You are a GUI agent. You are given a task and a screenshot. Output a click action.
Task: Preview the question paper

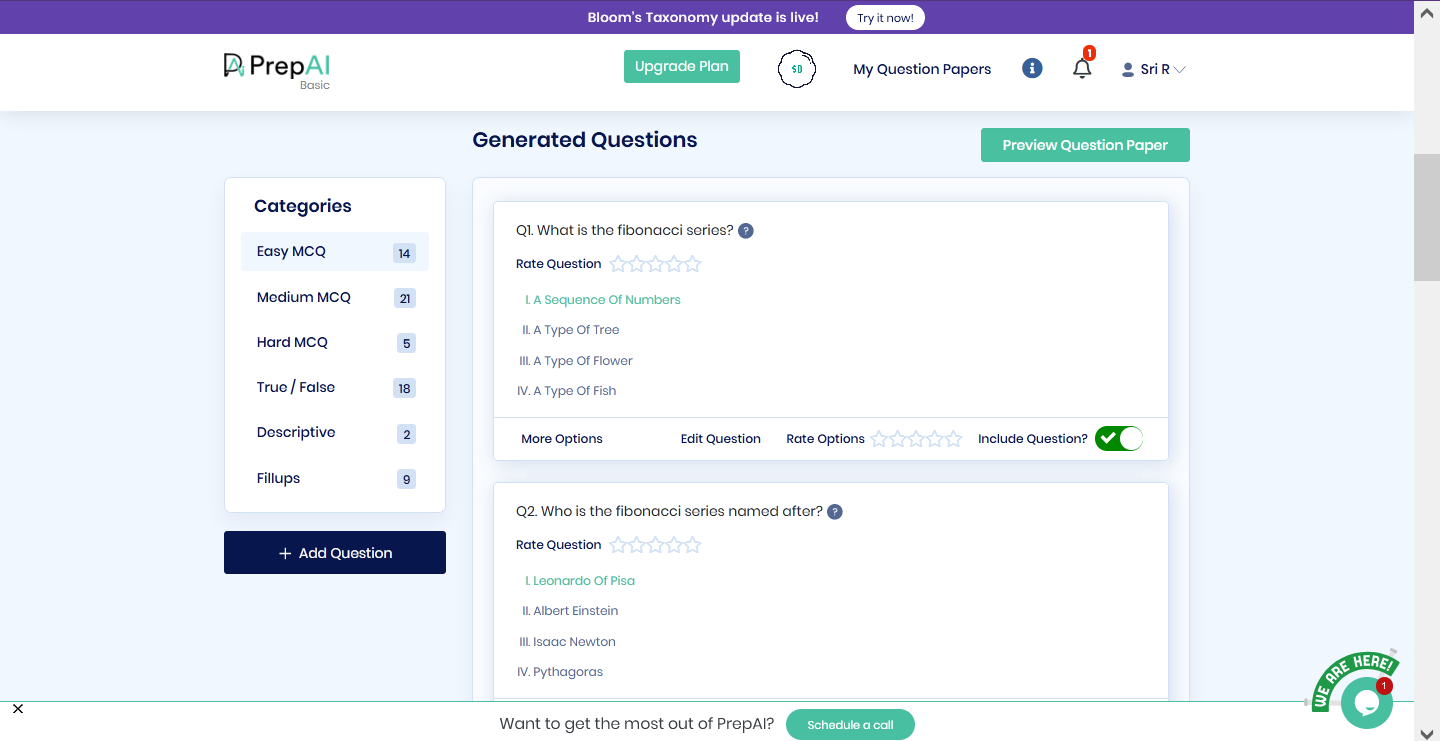(x=1085, y=145)
